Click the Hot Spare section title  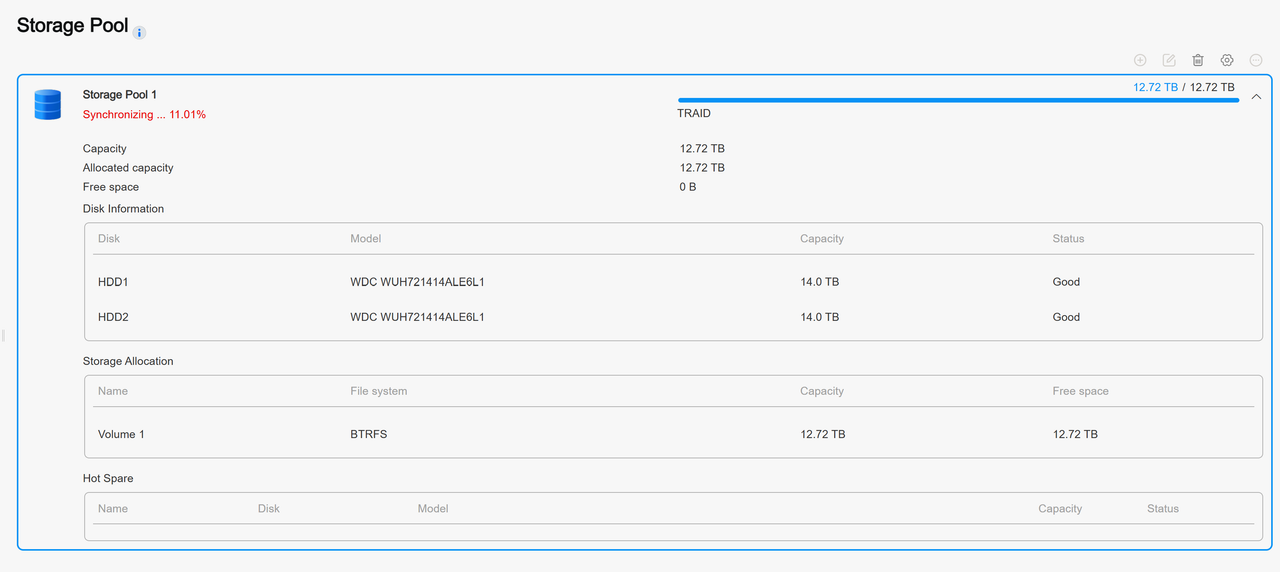[x=108, y=478]
